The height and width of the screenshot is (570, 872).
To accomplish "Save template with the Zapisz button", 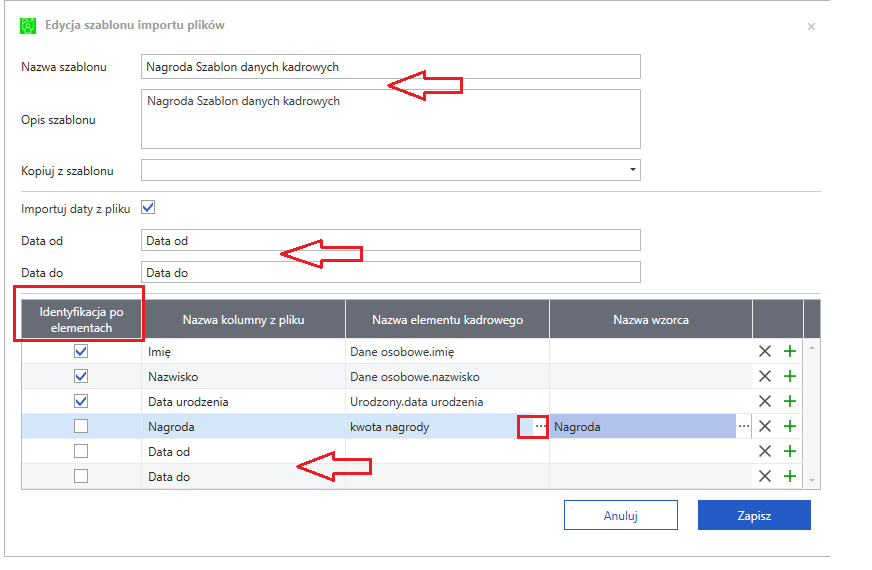I will [x=754, y=515].
